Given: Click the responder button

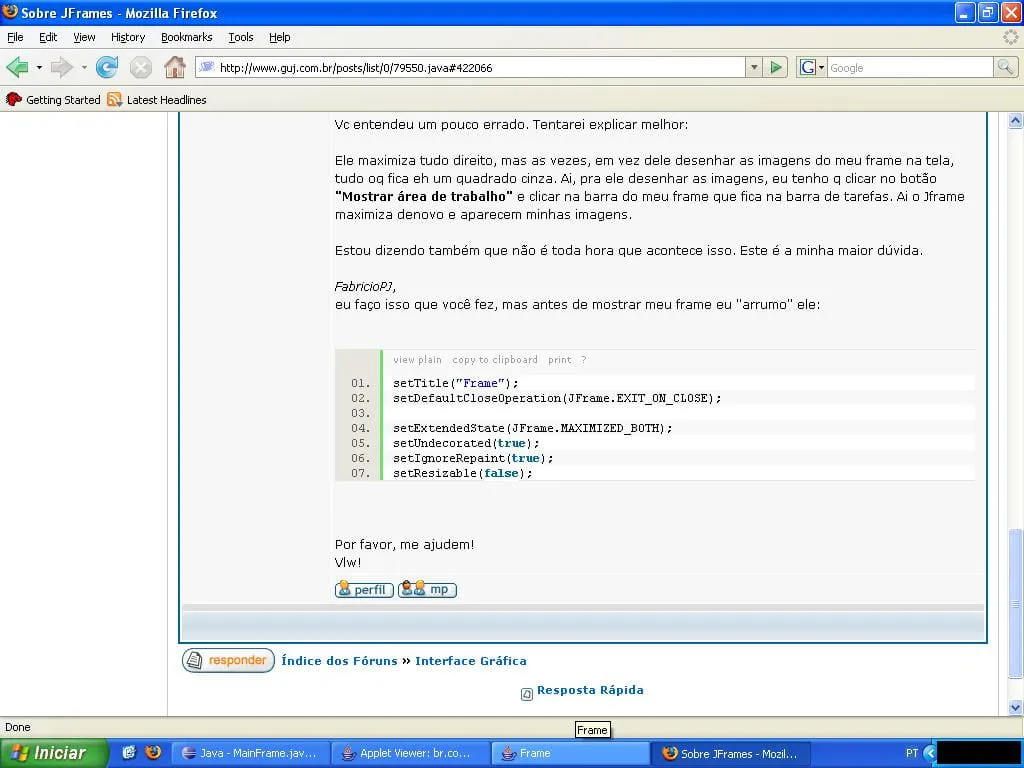Looking at the screenshot, I should coord(228,660).
